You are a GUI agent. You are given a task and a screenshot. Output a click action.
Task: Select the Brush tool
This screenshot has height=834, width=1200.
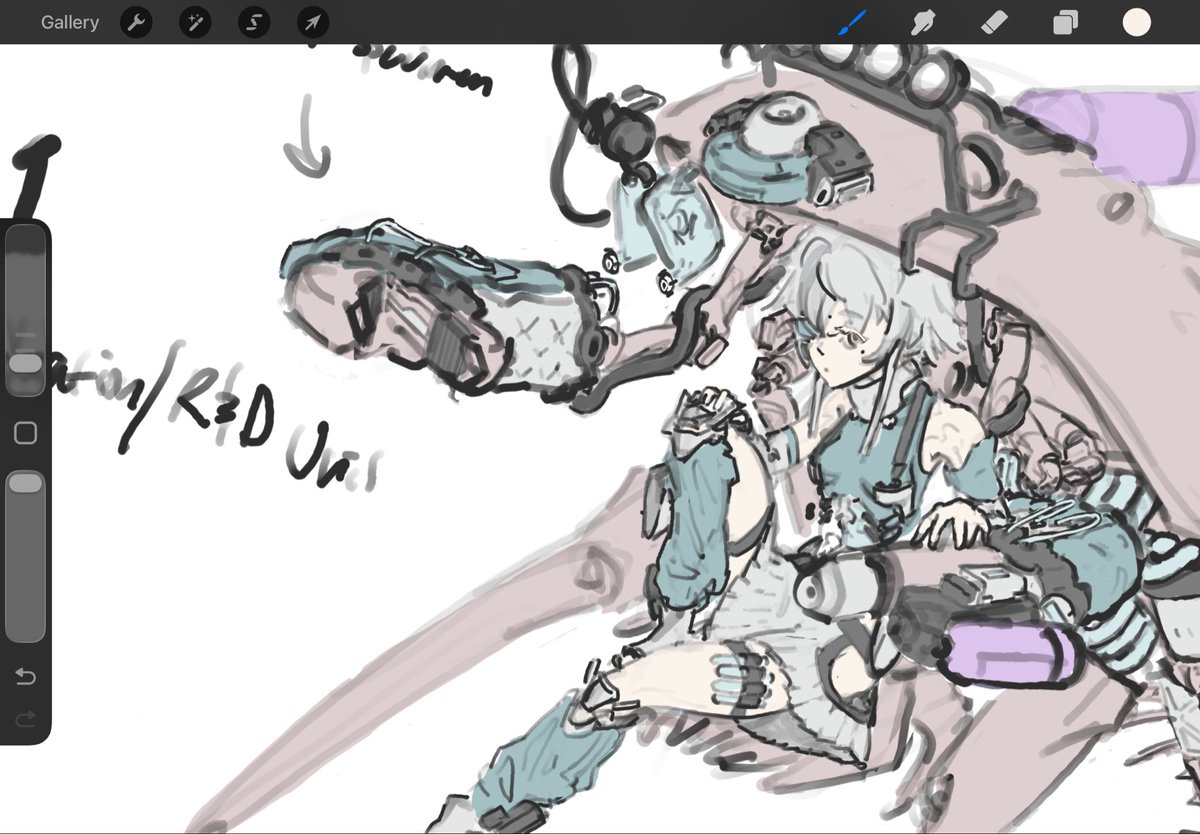(x=853, y=22)
